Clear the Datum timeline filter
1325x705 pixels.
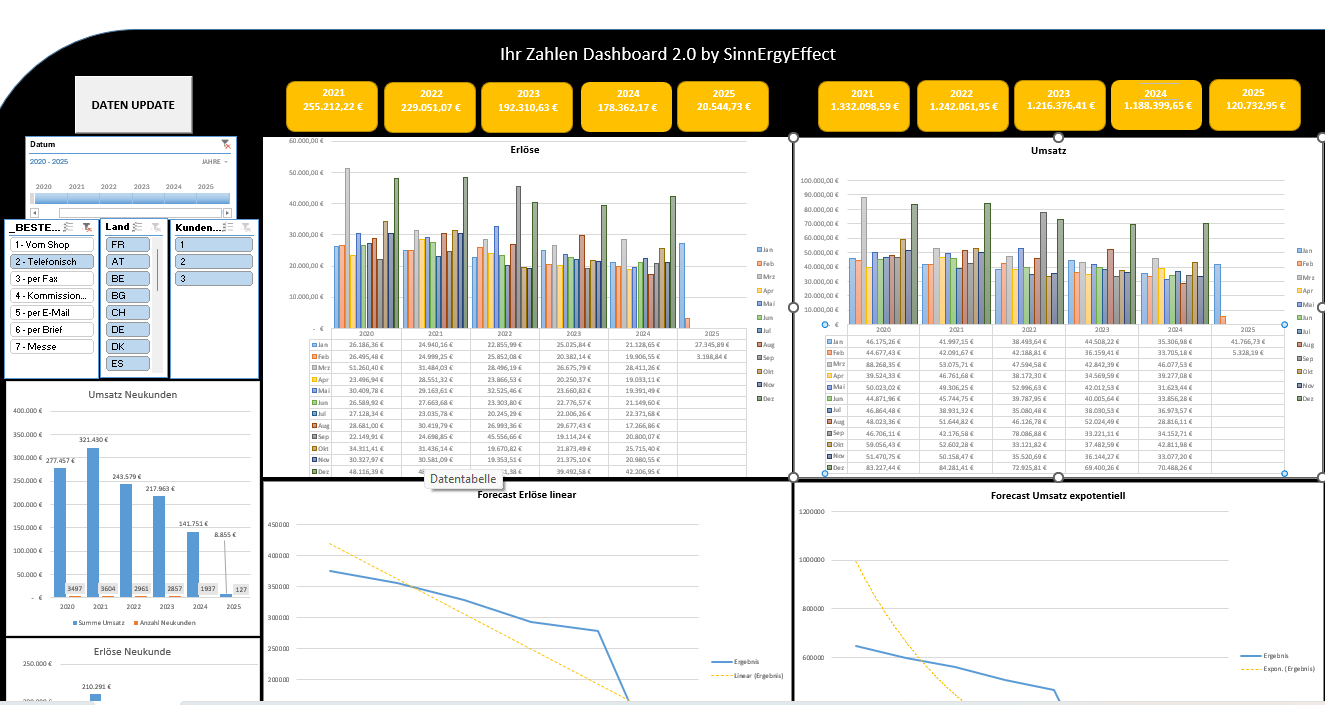click(226, 145)
